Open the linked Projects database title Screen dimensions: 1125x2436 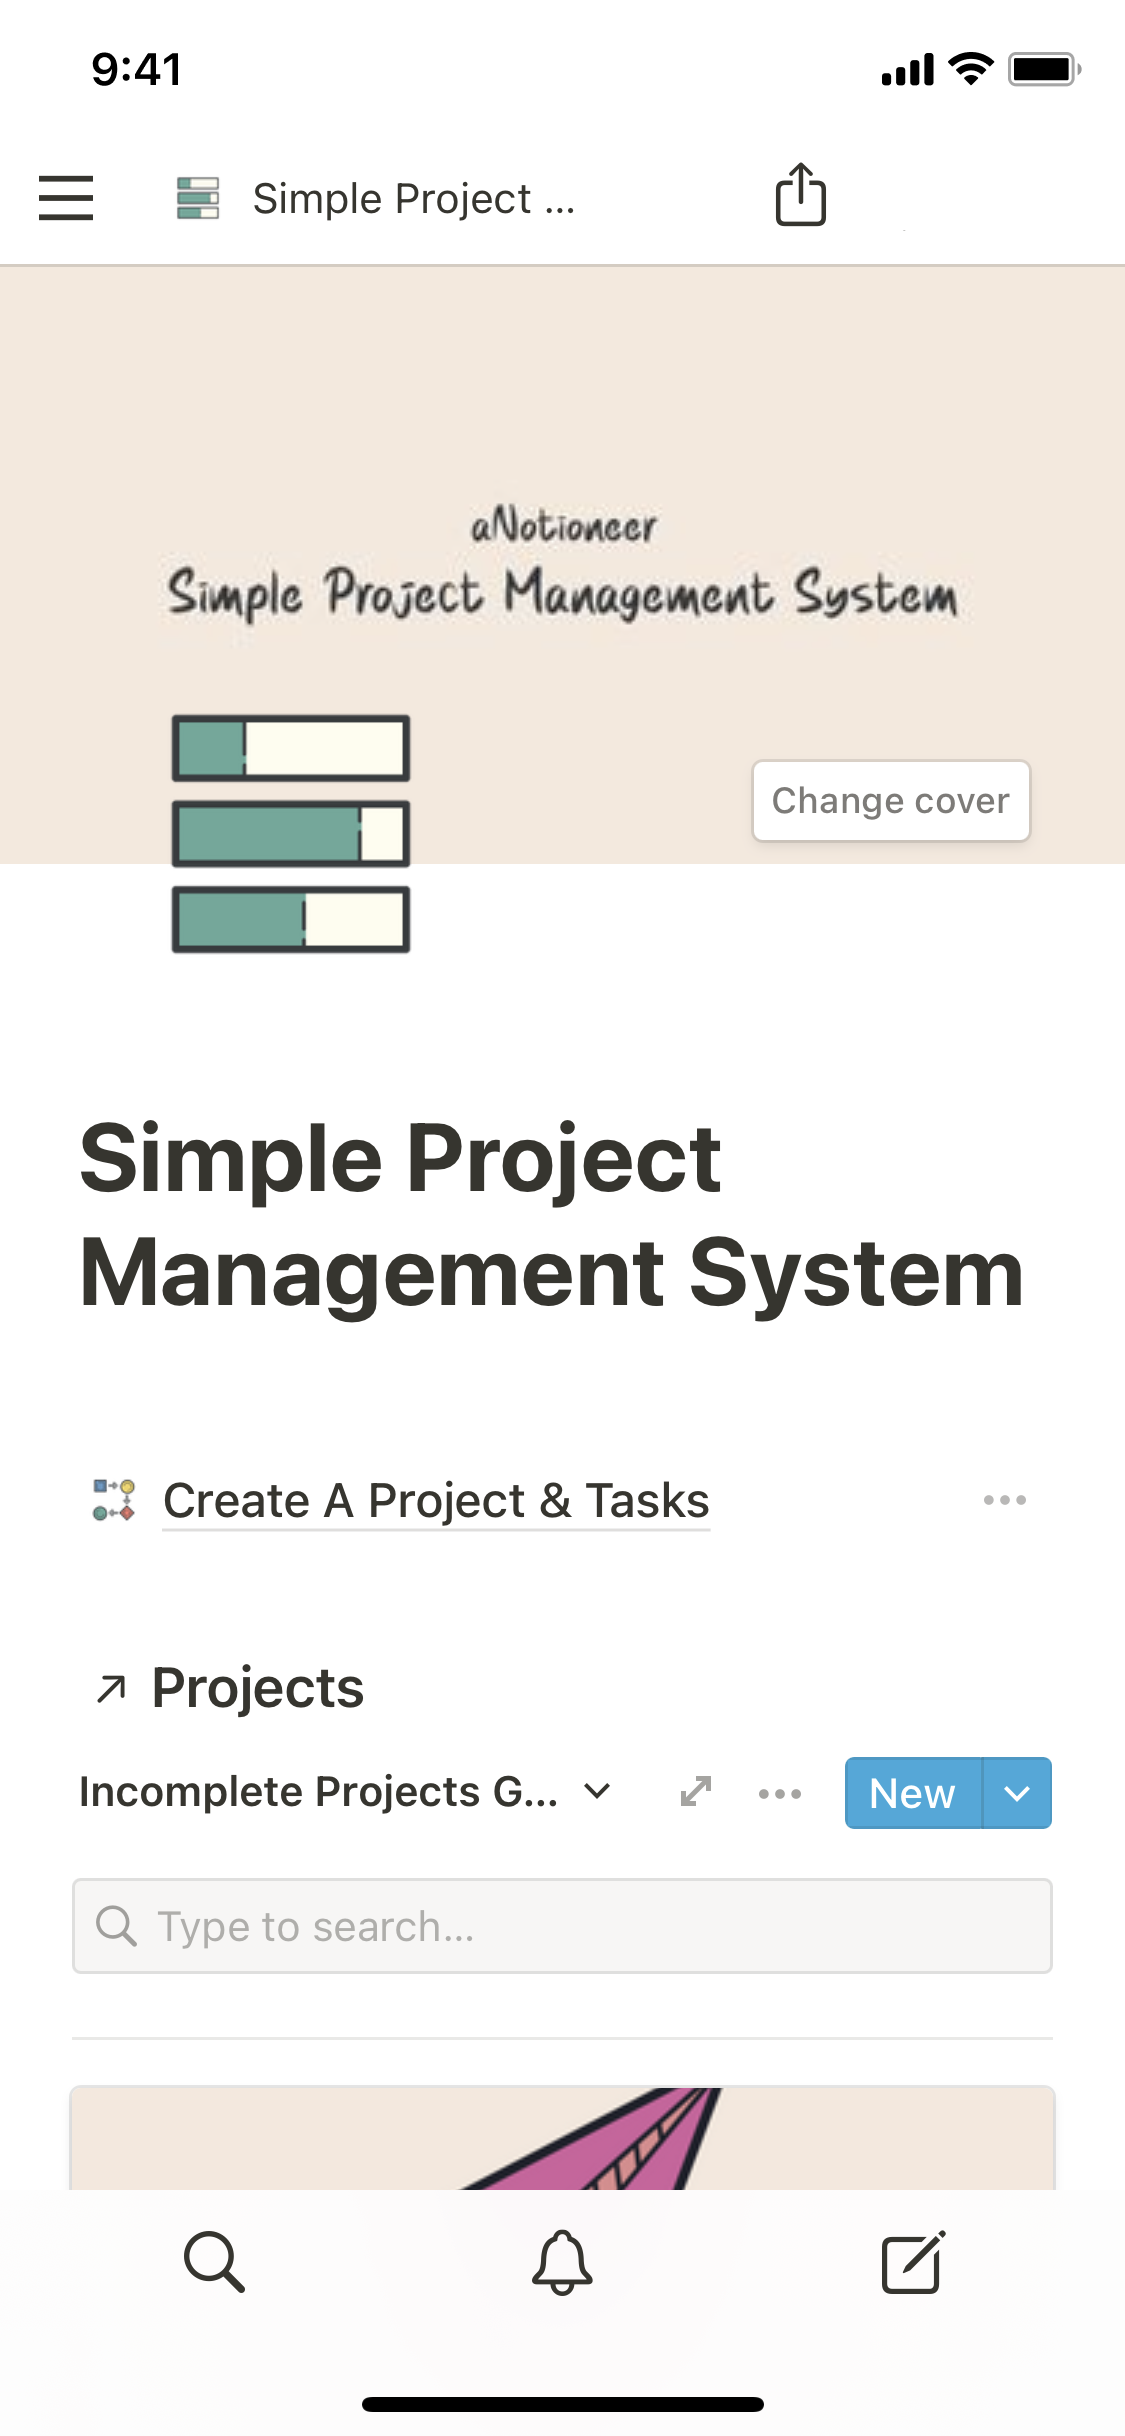pos(257,1688)
